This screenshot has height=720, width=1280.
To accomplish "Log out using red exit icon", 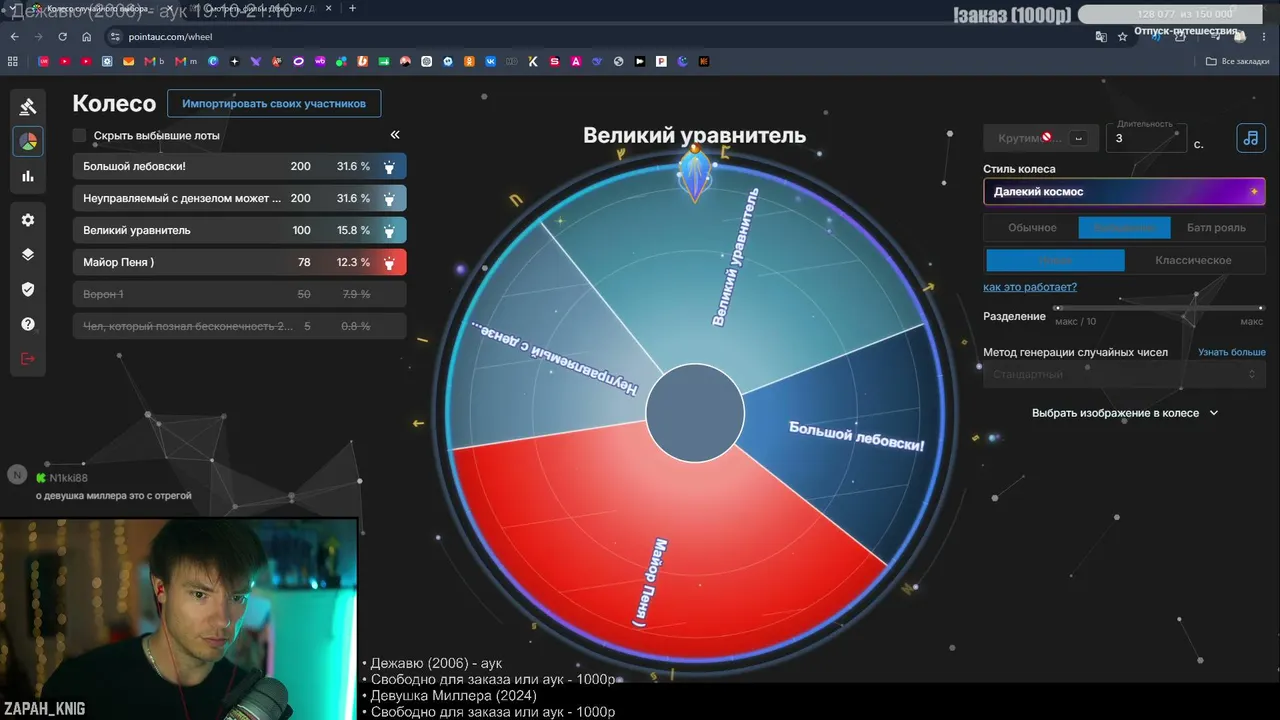I will point(28,359).
